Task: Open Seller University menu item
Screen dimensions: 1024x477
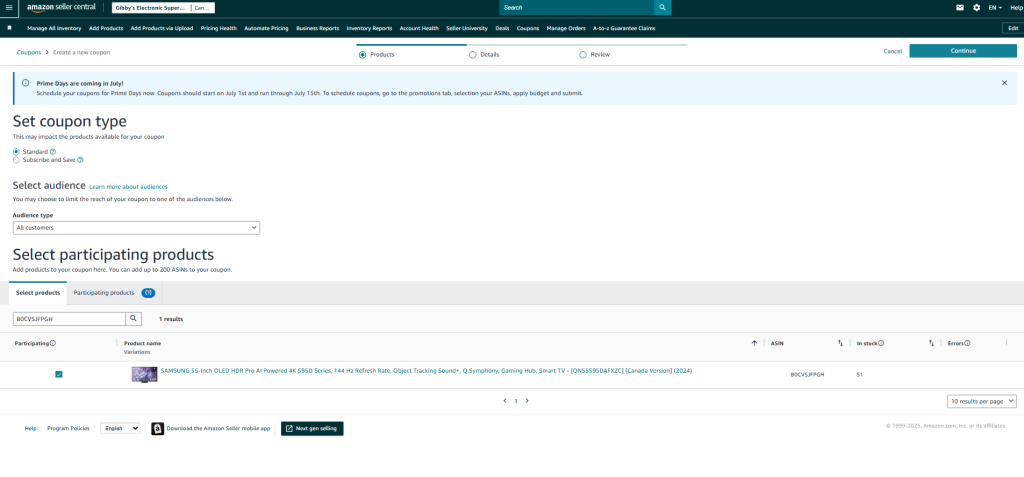Action: [467, 28]
